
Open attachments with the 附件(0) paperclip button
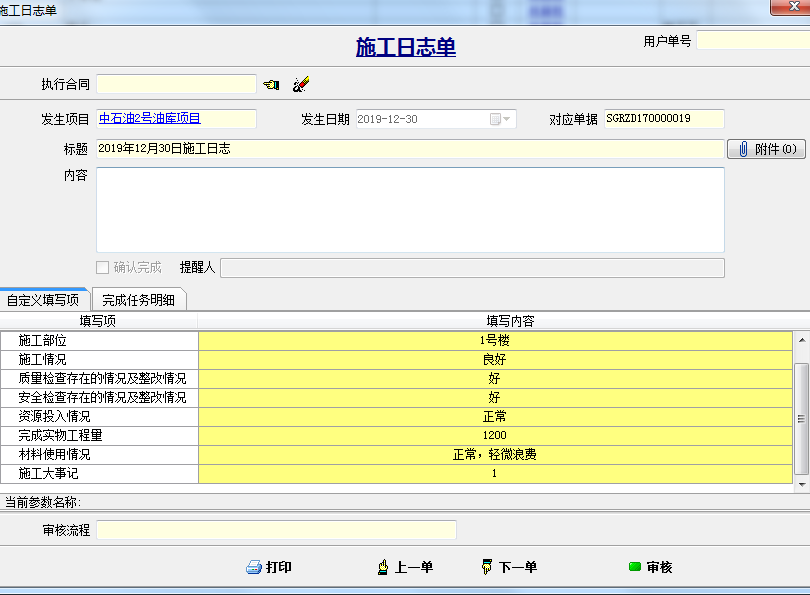[x=766, y=149]
